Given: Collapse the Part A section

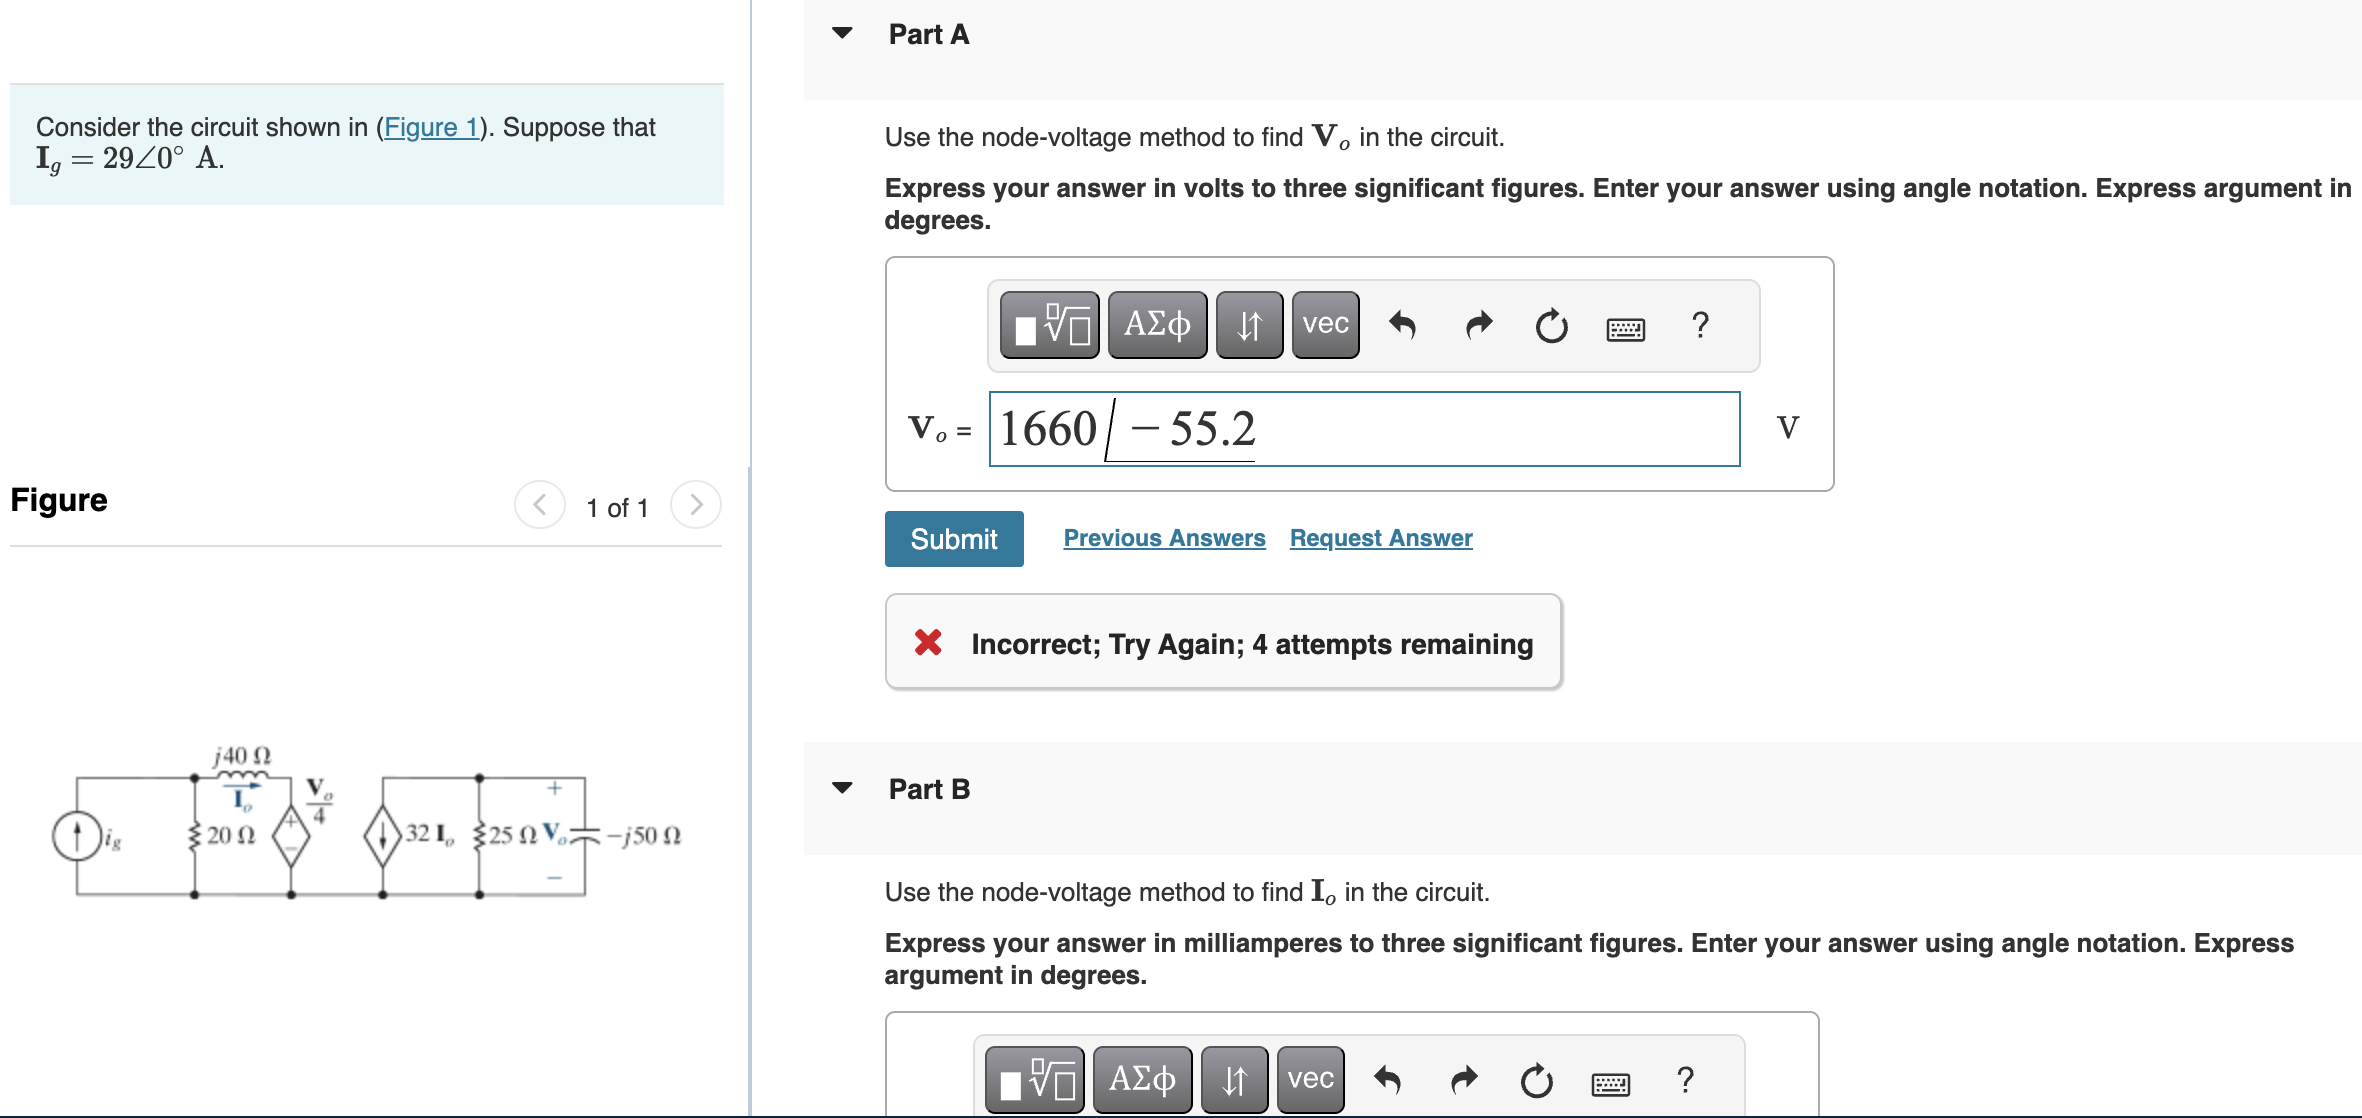Looking at the screenshot, I should click(x=843, y=33).
